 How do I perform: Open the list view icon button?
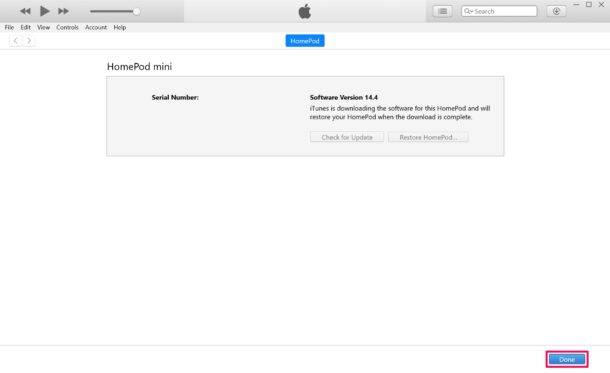click(x=443, y=11)
